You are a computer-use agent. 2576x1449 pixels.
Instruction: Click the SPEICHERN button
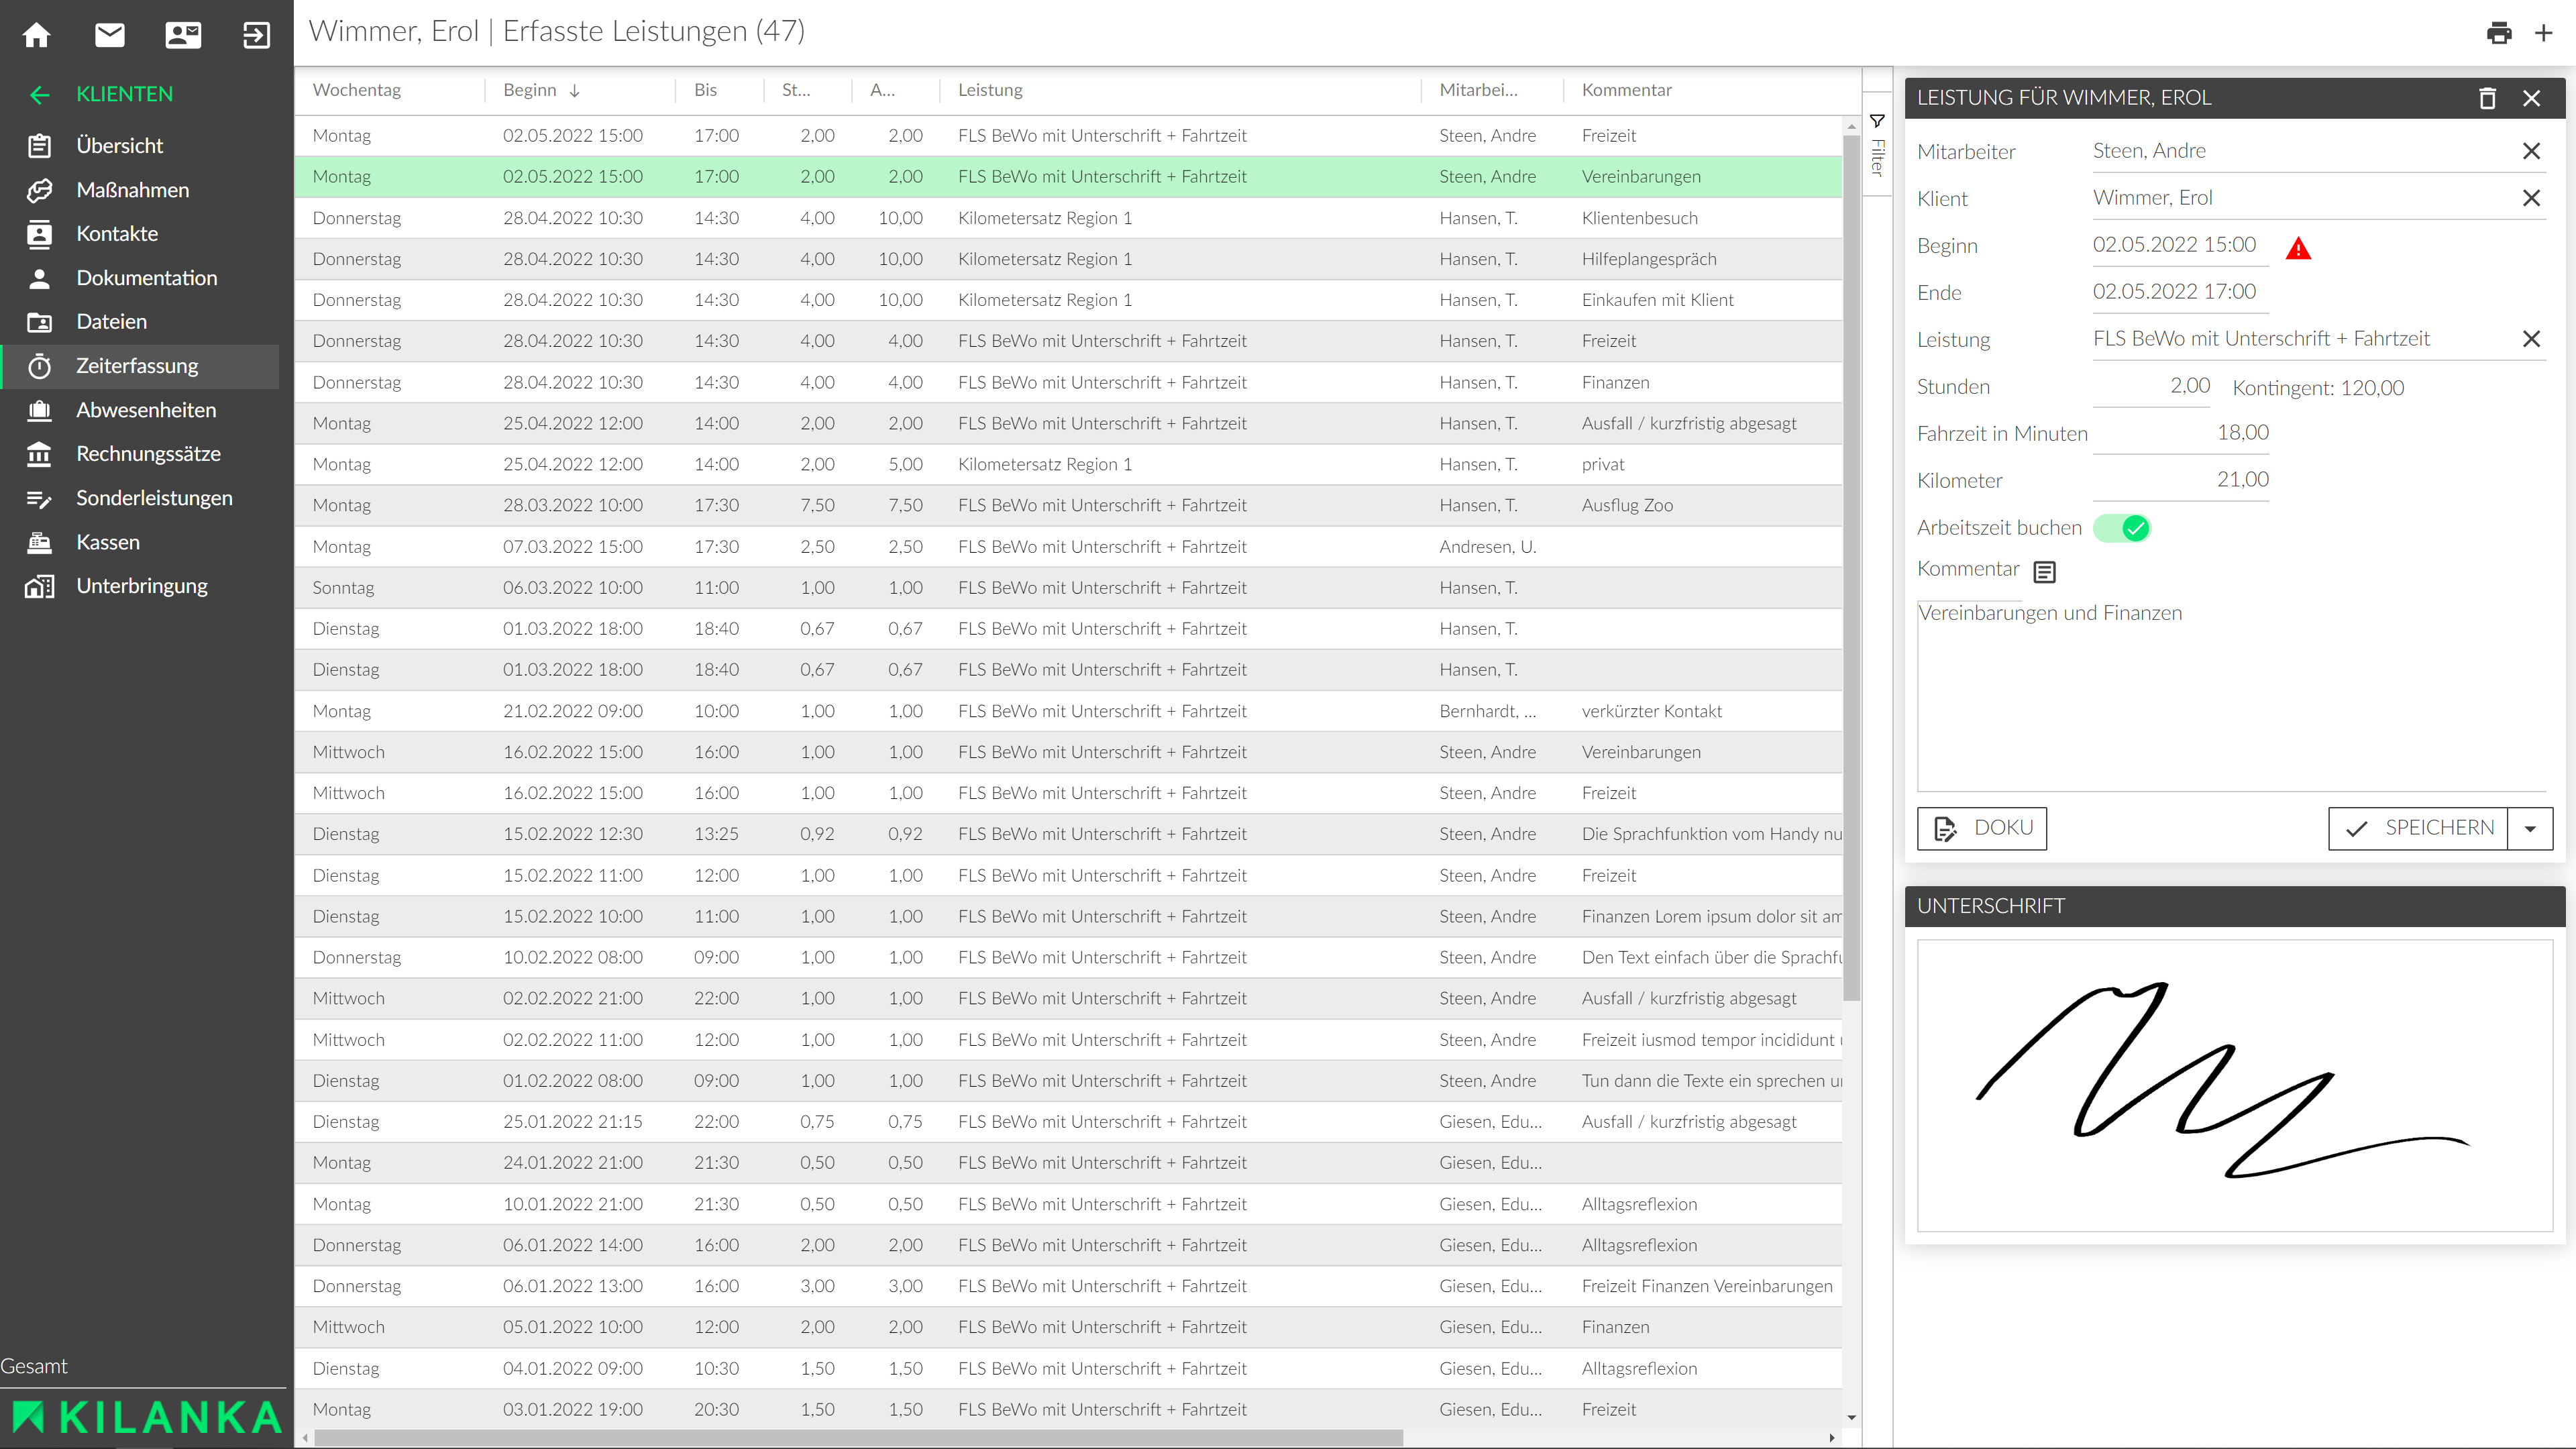[2418, 828]
